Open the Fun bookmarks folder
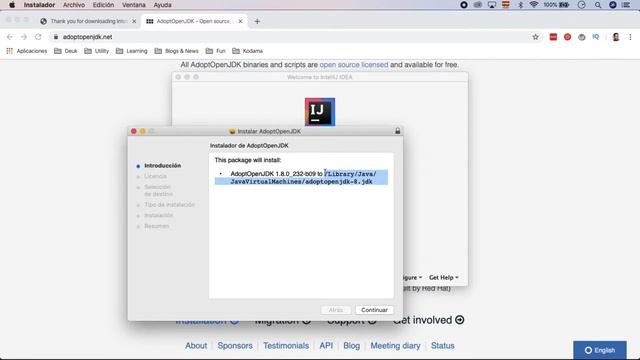The height and width of the screenshot is (360, 640). coord(216,51)
